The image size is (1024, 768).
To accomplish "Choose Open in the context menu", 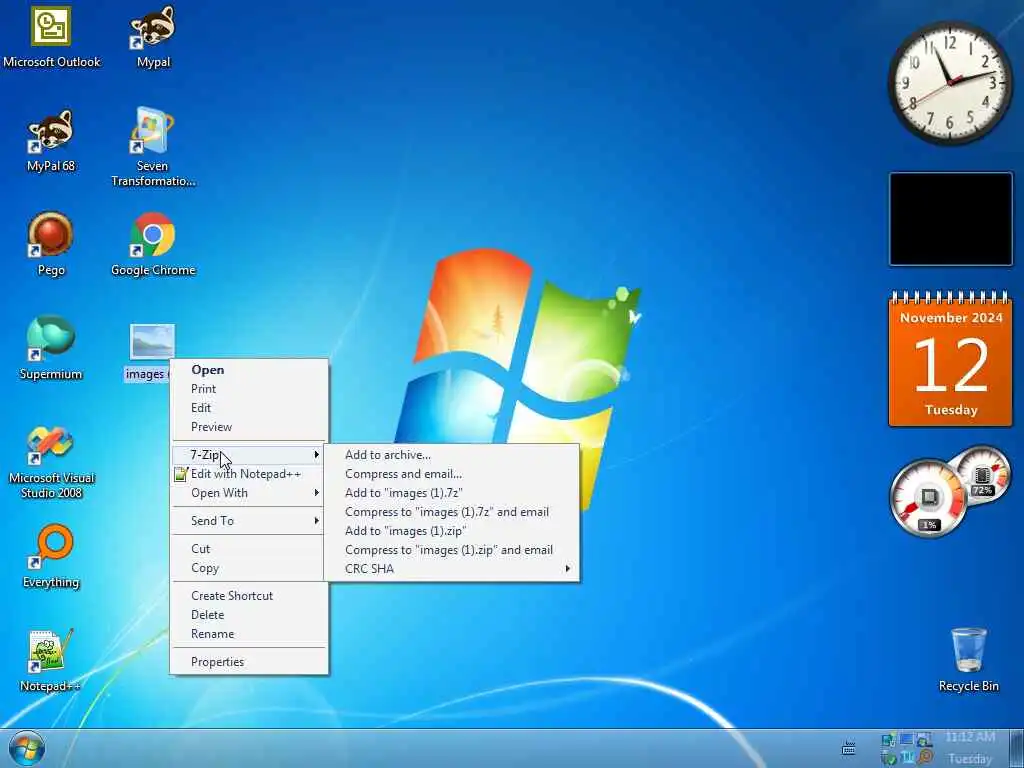I will click(249, 370).
